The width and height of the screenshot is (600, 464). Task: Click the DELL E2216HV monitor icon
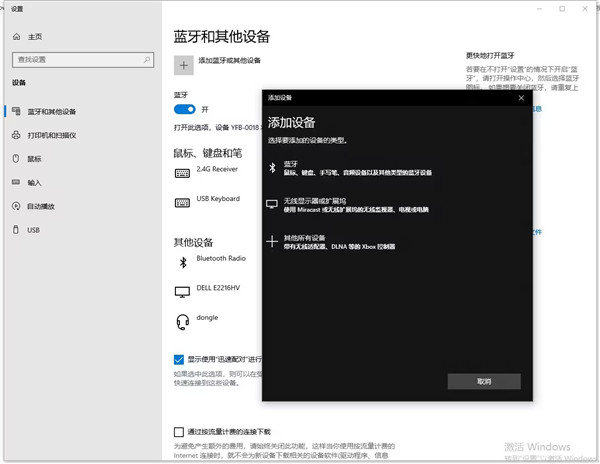(x=182, y=292)
